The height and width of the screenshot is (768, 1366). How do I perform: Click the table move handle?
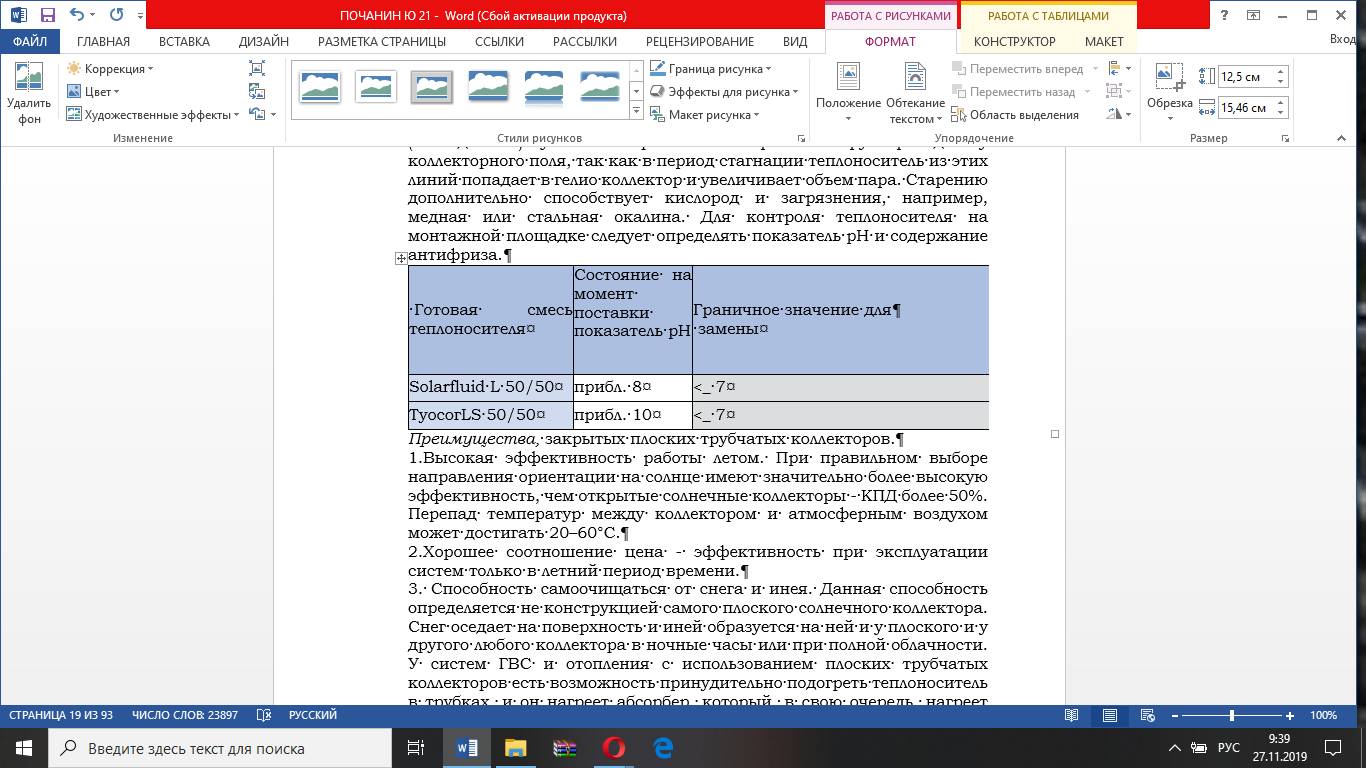pyautogui.click(x=401, y=258)
